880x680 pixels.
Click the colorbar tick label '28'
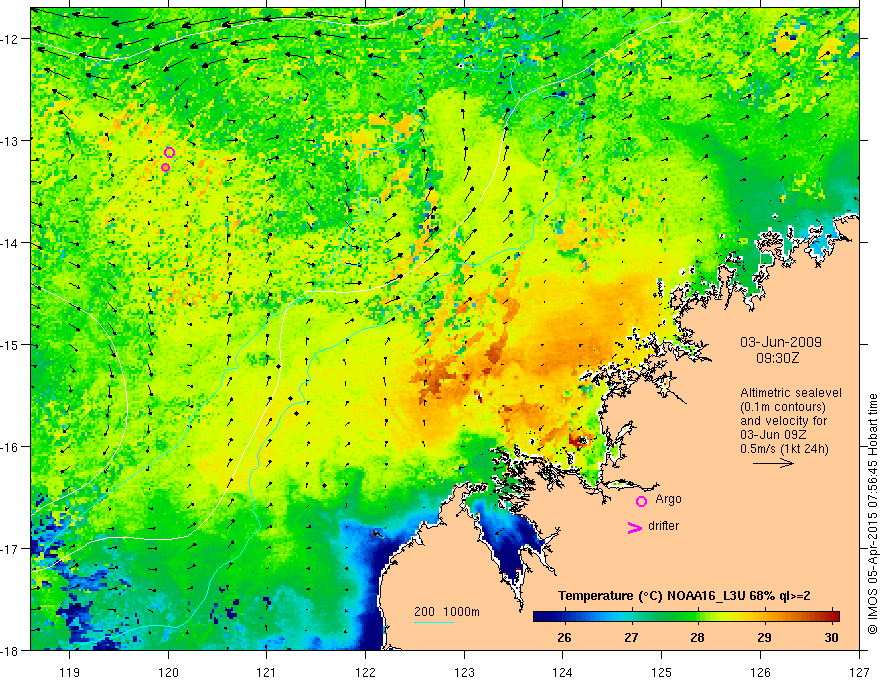click(x=698, y=637)
